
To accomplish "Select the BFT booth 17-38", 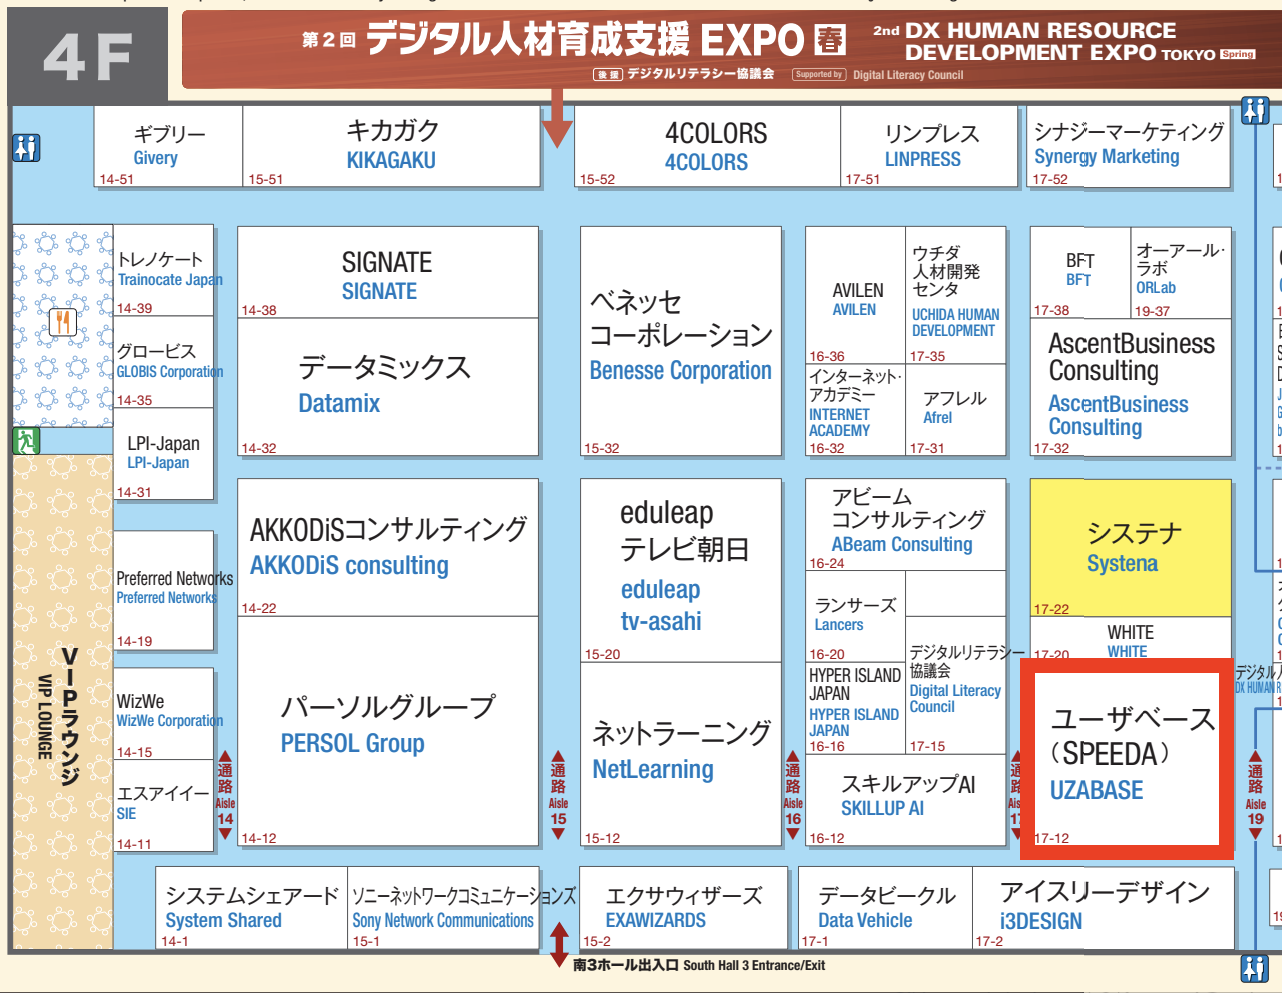I will 1081,273.
